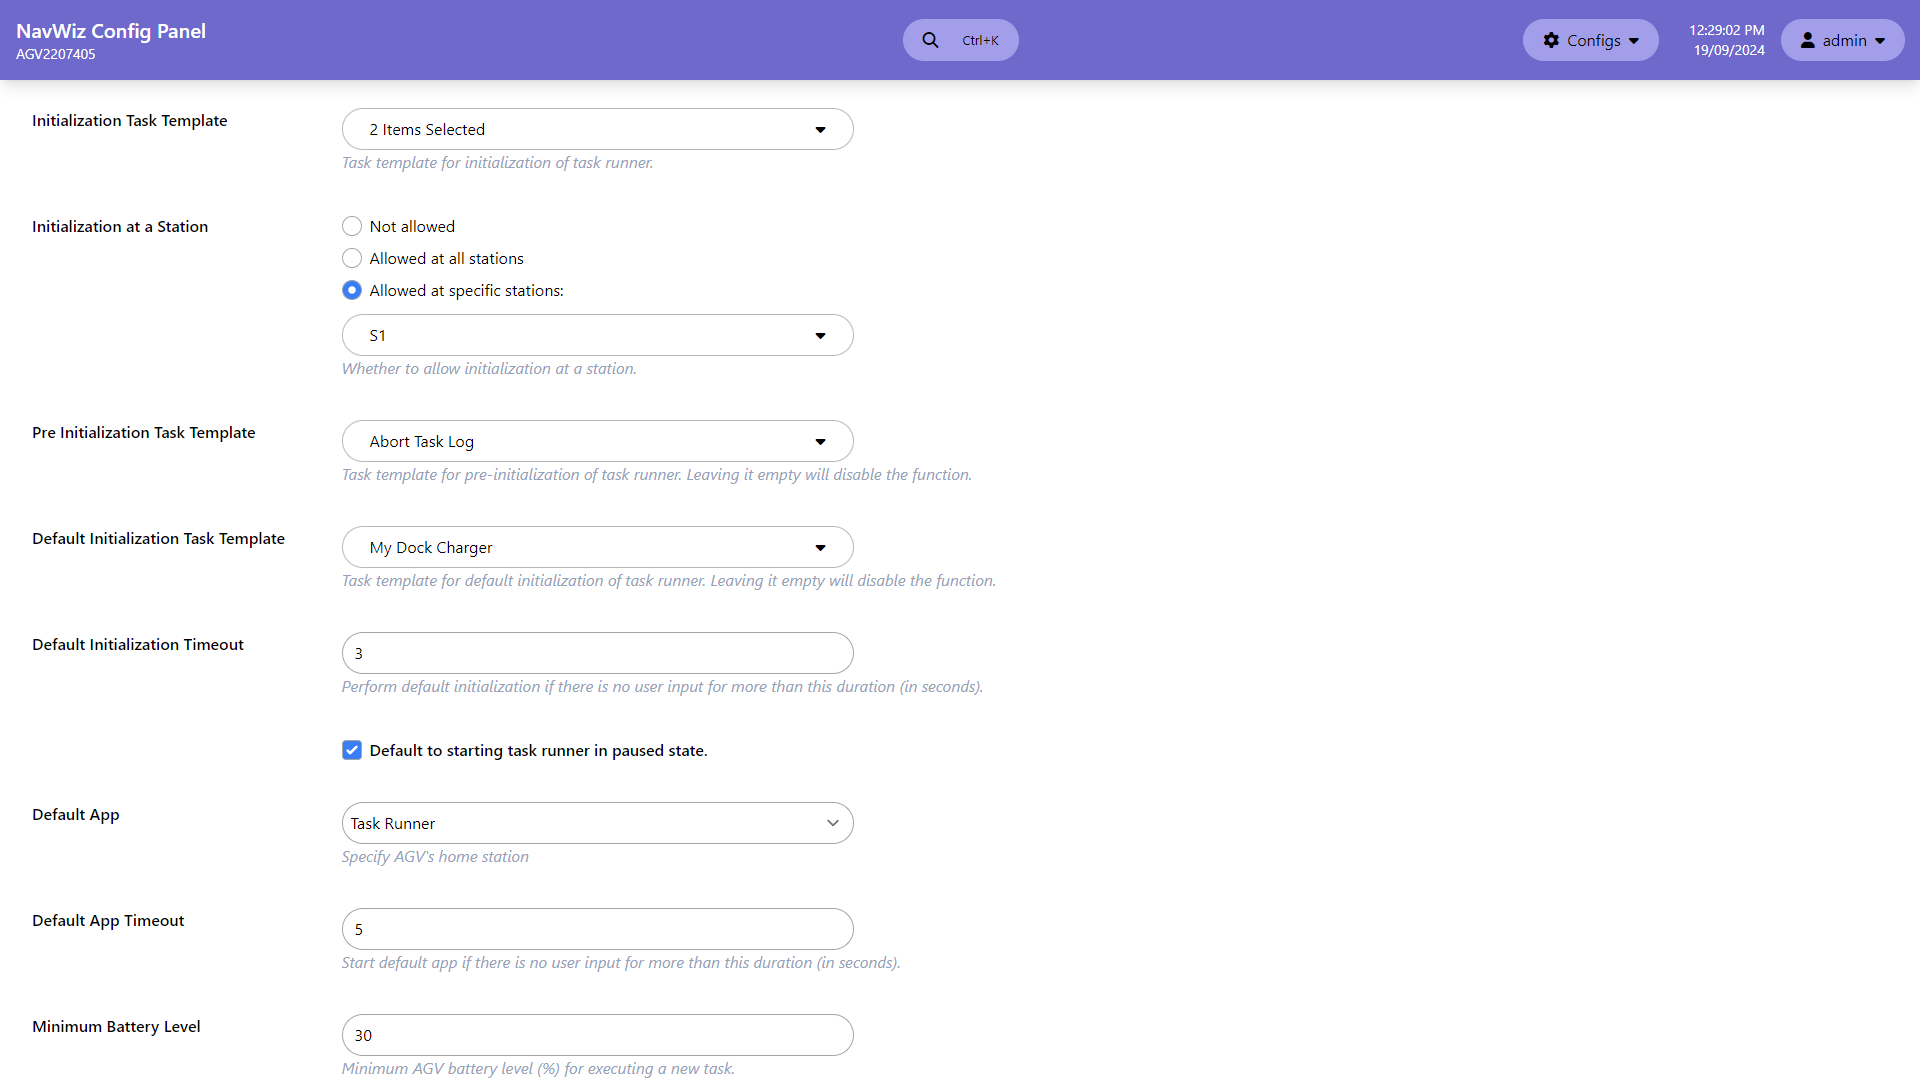The width and height of the screenshot is (1920, 1080).
Task: Select Allowed at specific stations option
Action: (351, 290)
